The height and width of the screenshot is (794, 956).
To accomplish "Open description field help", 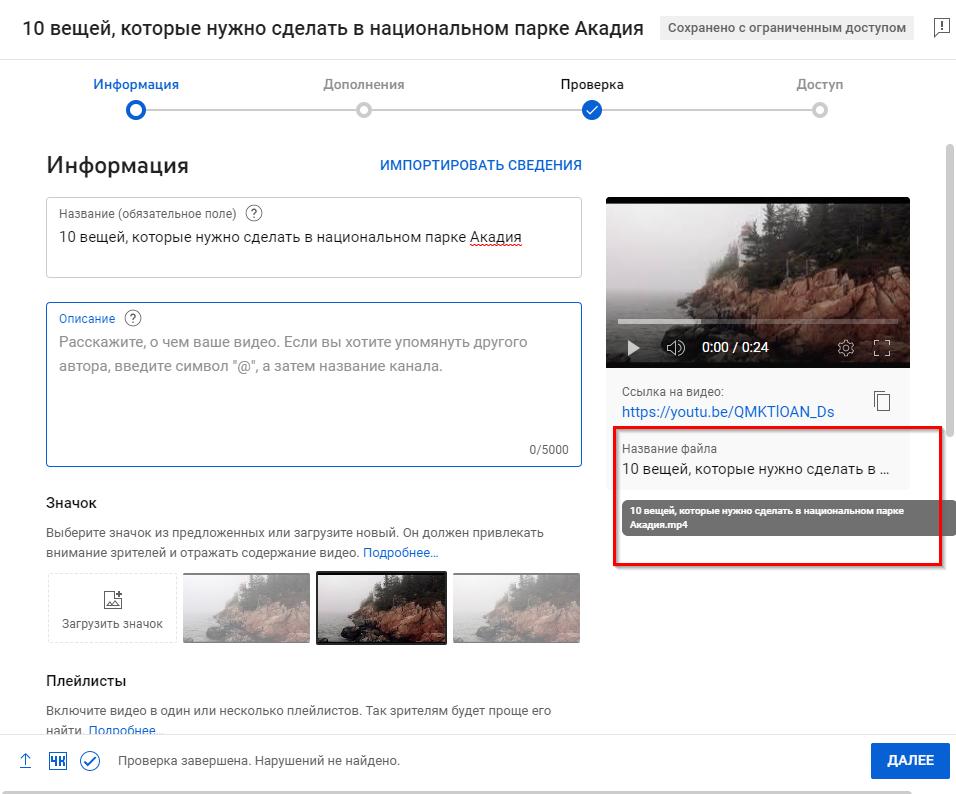I will (x=133, y=318).
